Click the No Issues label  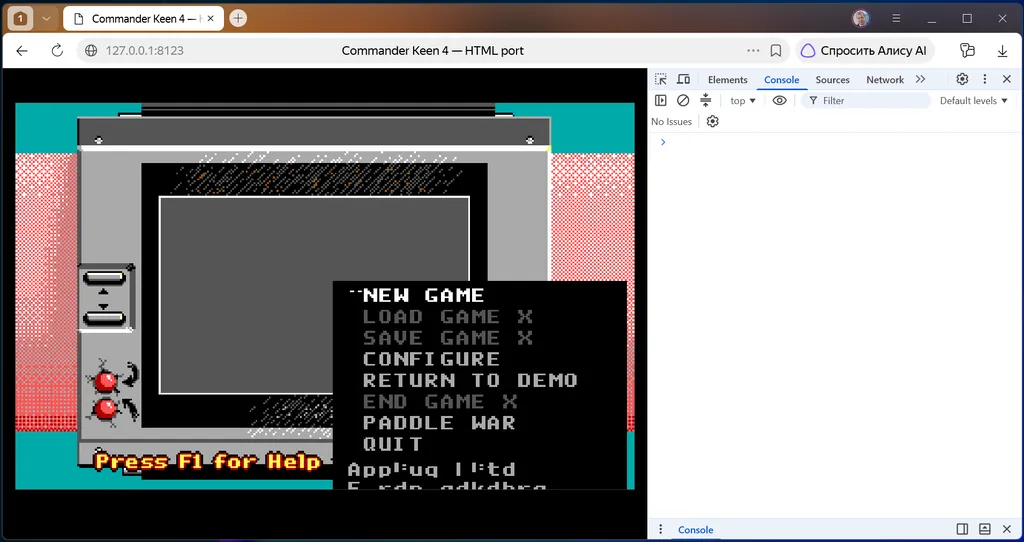(671, 121)
